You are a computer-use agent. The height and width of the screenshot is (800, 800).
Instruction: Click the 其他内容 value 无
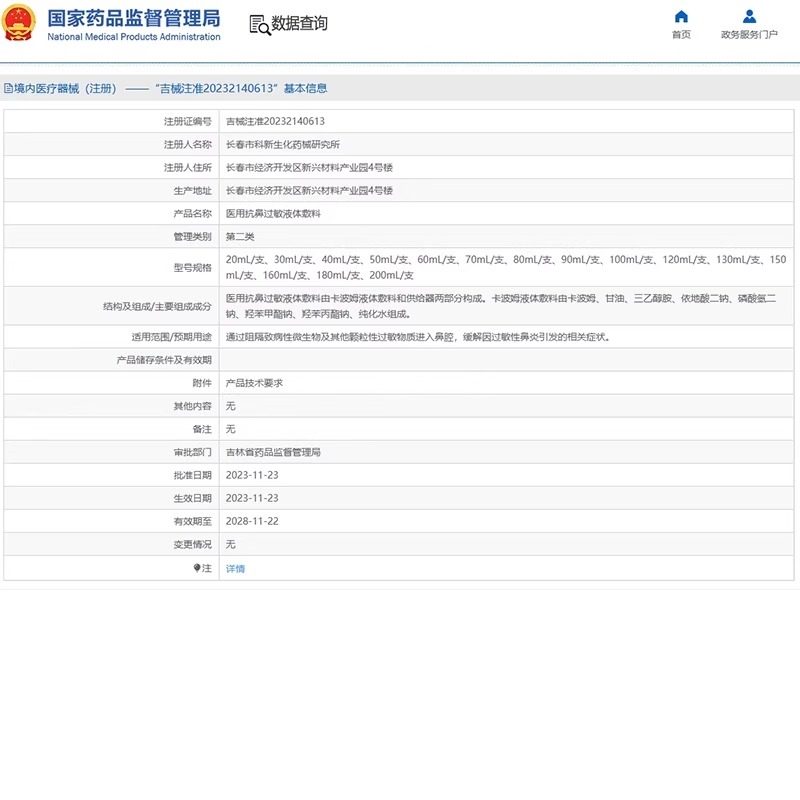coord(231,406)
